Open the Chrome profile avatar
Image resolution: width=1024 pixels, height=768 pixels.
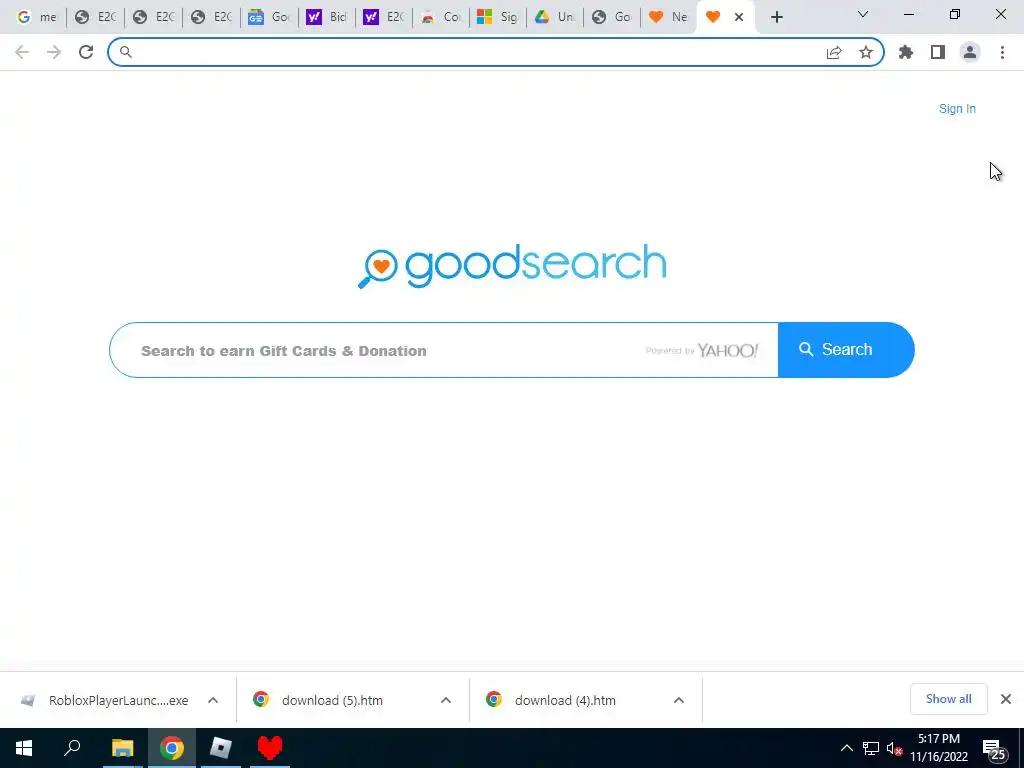(970, 52)
